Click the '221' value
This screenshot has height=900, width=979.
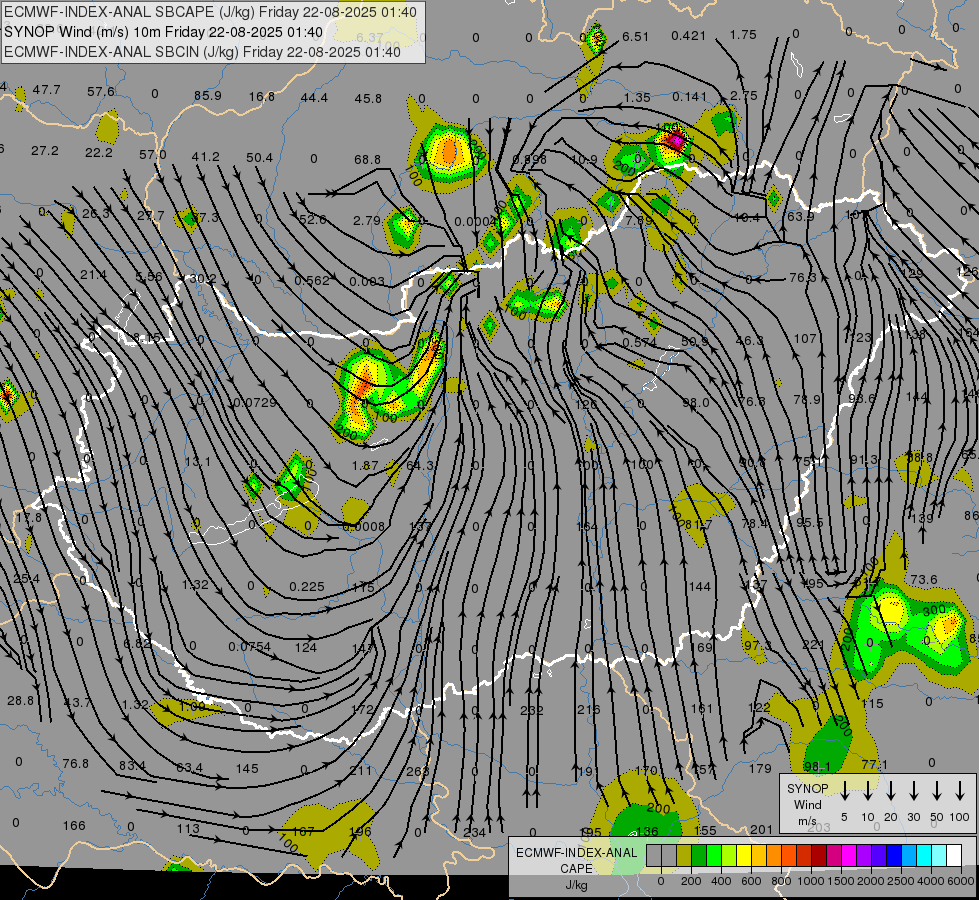click(x=814, y=644)
